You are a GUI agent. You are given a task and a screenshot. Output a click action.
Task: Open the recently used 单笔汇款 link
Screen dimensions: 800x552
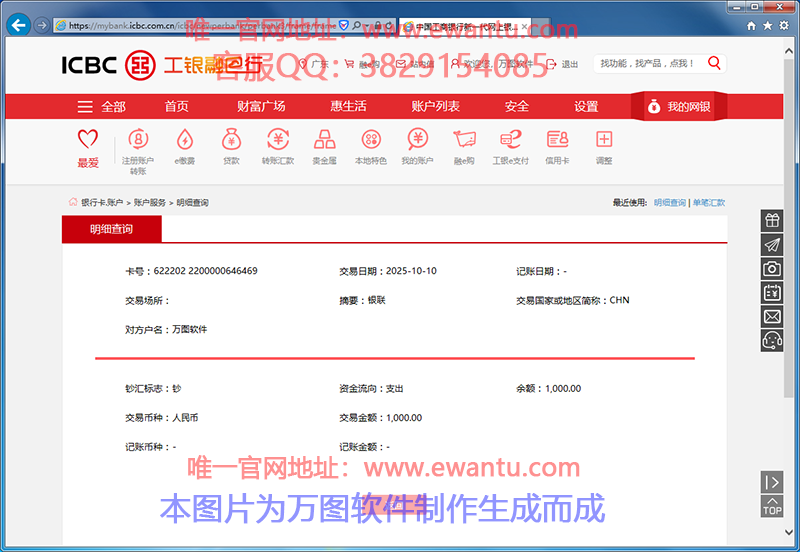tap(709, 203)
